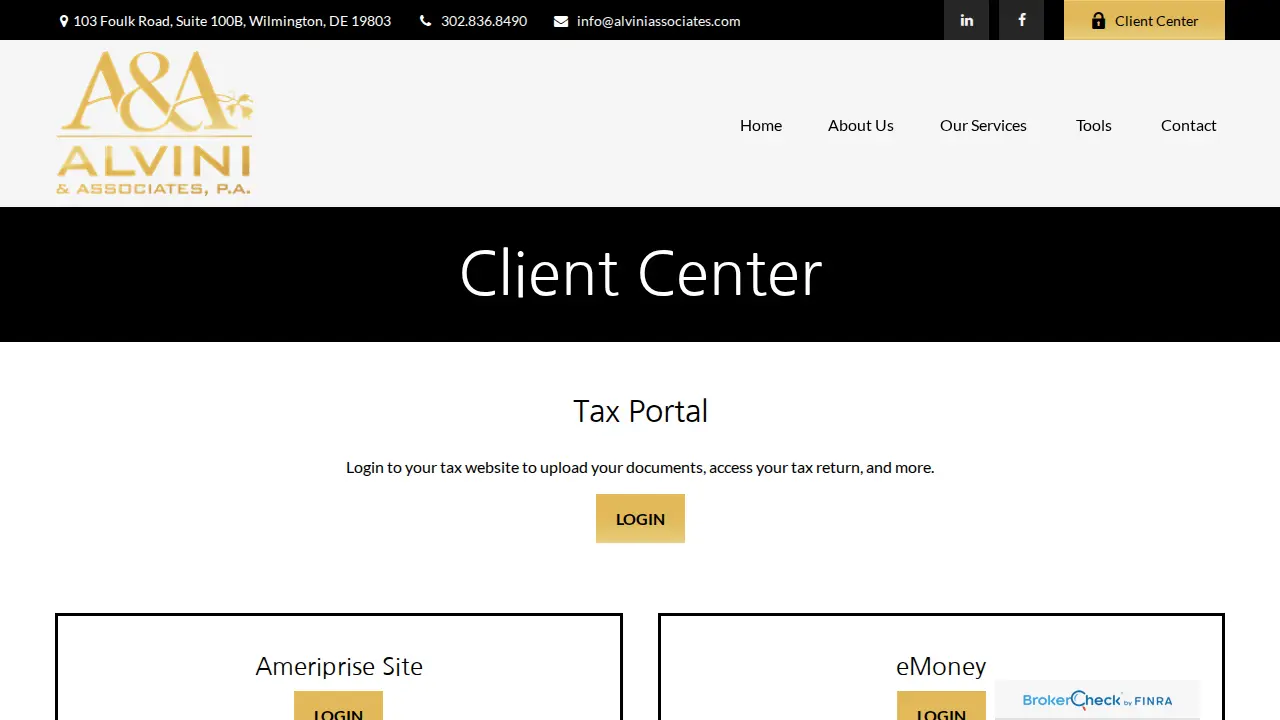Navigate to the Contact page
1280x720 pixels.
1189,125
